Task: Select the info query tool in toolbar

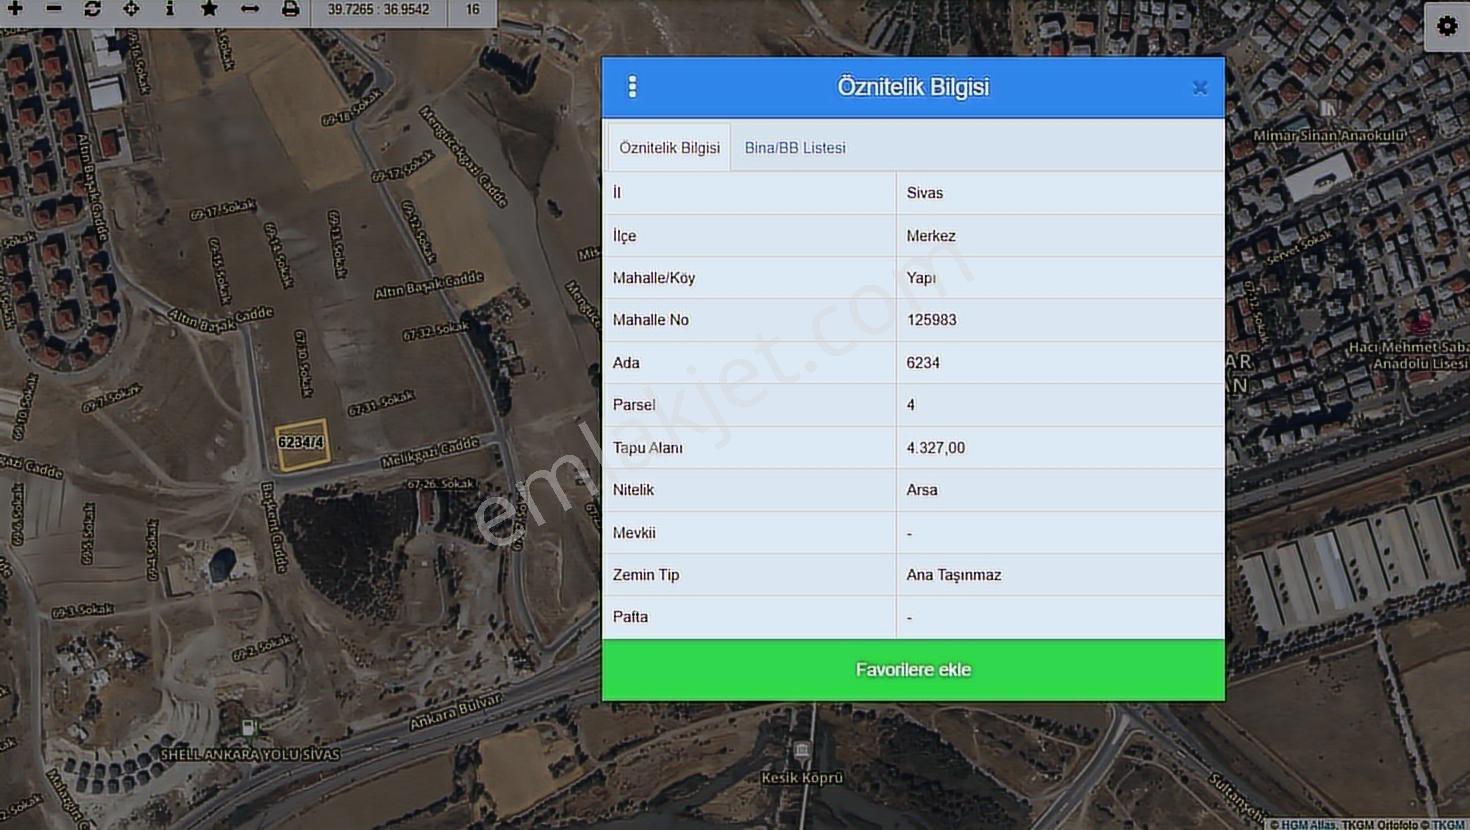Action: tap(170, 9)
